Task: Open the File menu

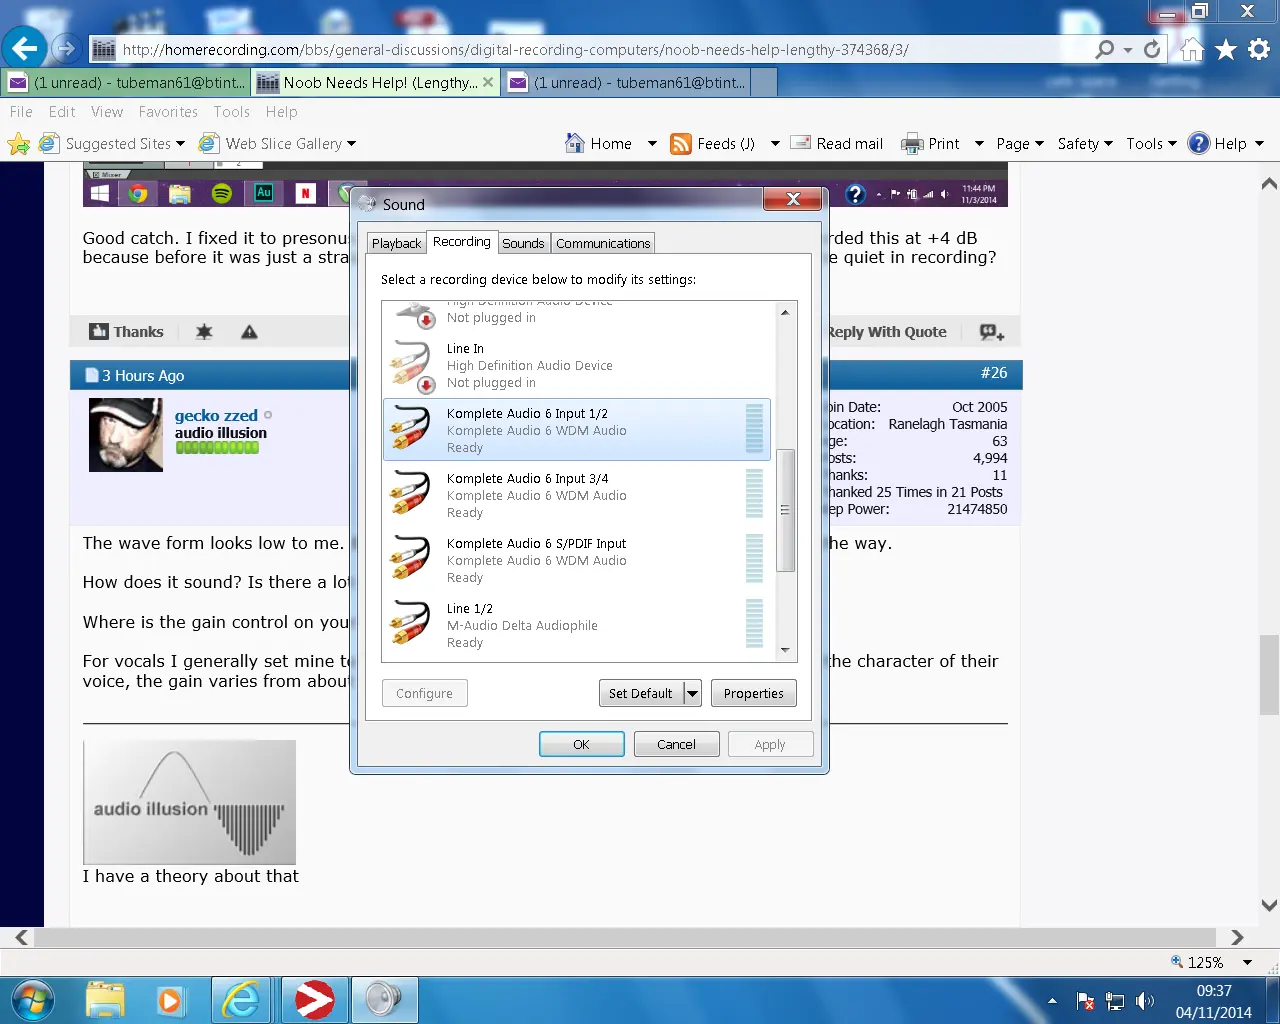Action: pos(21,112)
